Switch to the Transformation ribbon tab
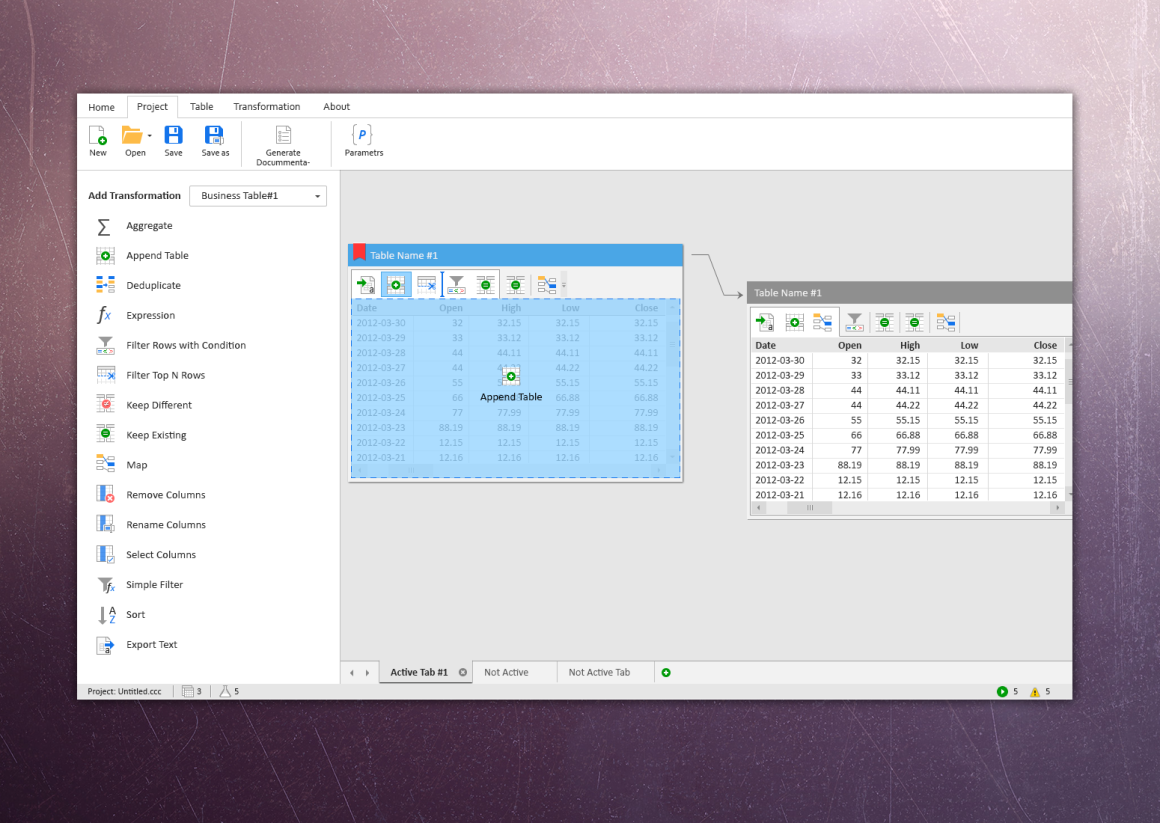Screen dimensions: 1160x823 [266, 106]
